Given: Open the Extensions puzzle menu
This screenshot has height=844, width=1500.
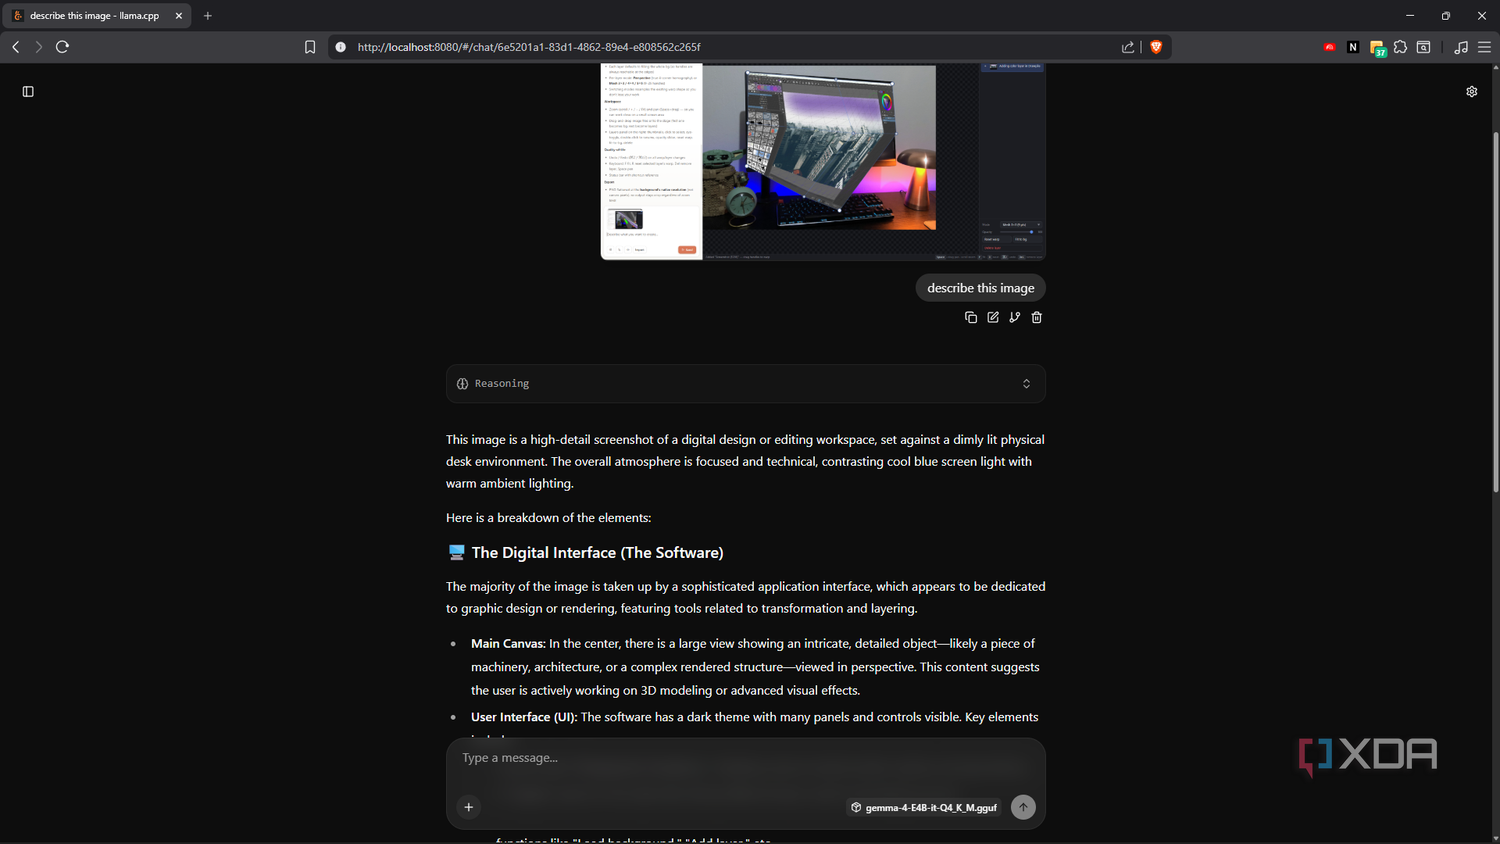Looking at the screenshot, I should coord(1400,47).
